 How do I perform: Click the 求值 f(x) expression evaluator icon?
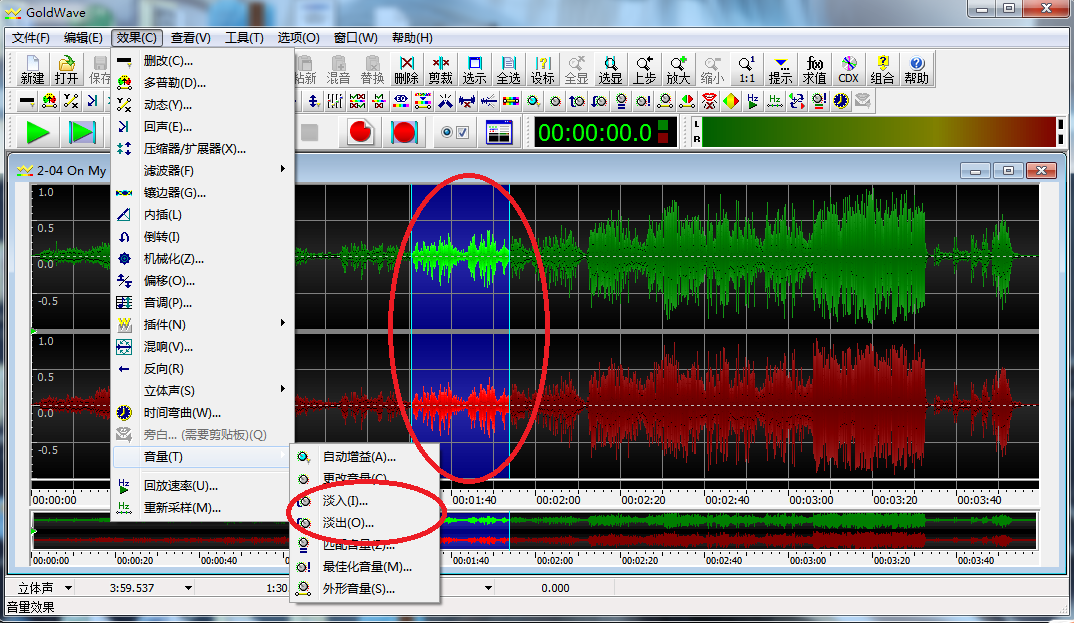click(x=814, y=69)
